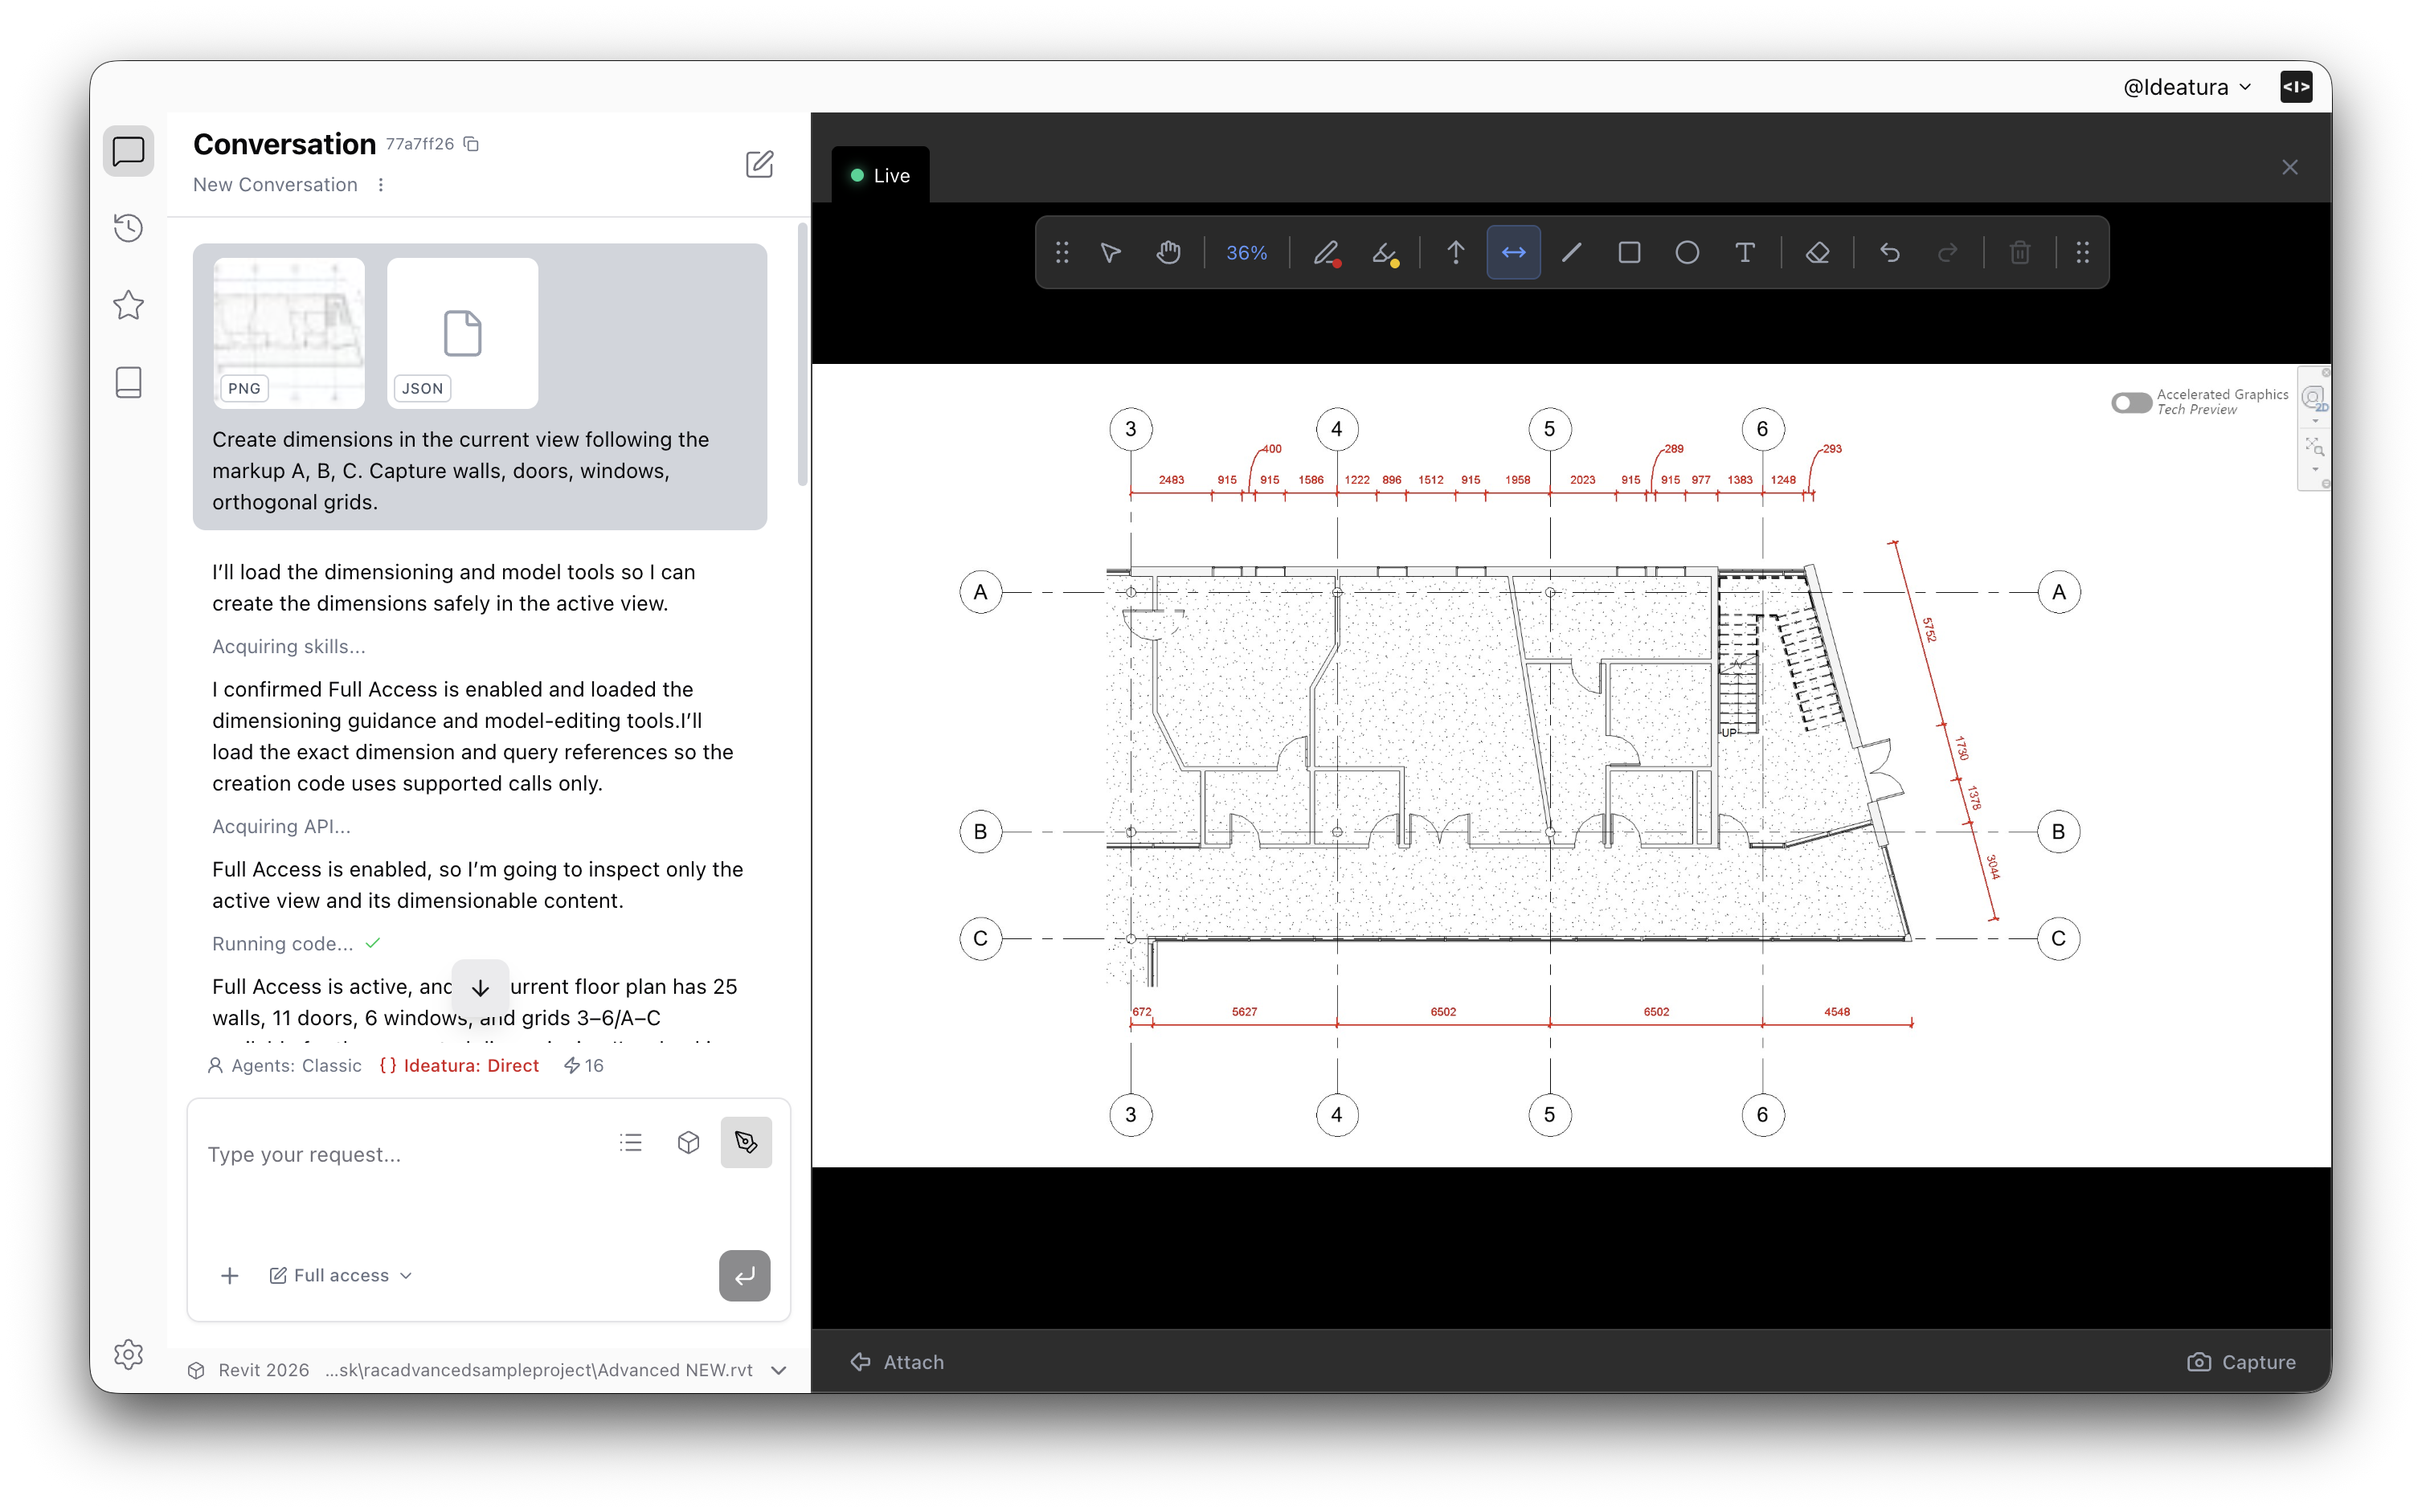Open settings gear in sidebar
The width and height of the screenshot is (2422, 1512).
point(128,1354)
